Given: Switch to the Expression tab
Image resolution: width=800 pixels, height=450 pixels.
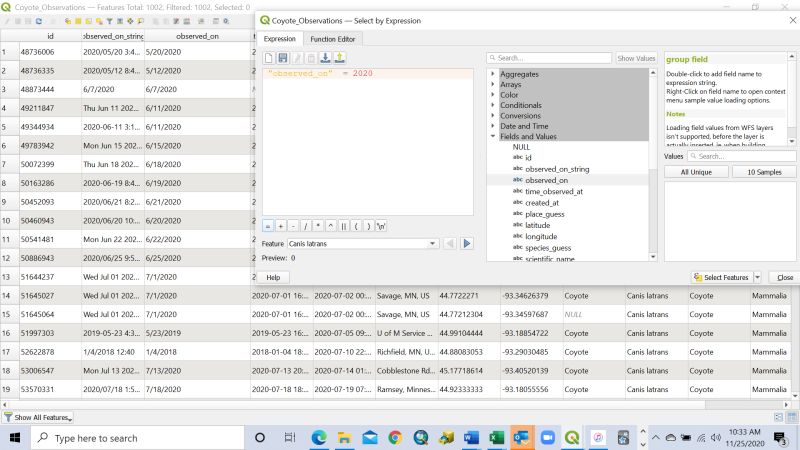Looking at the screenshot, I should click(x=280, y=39).
